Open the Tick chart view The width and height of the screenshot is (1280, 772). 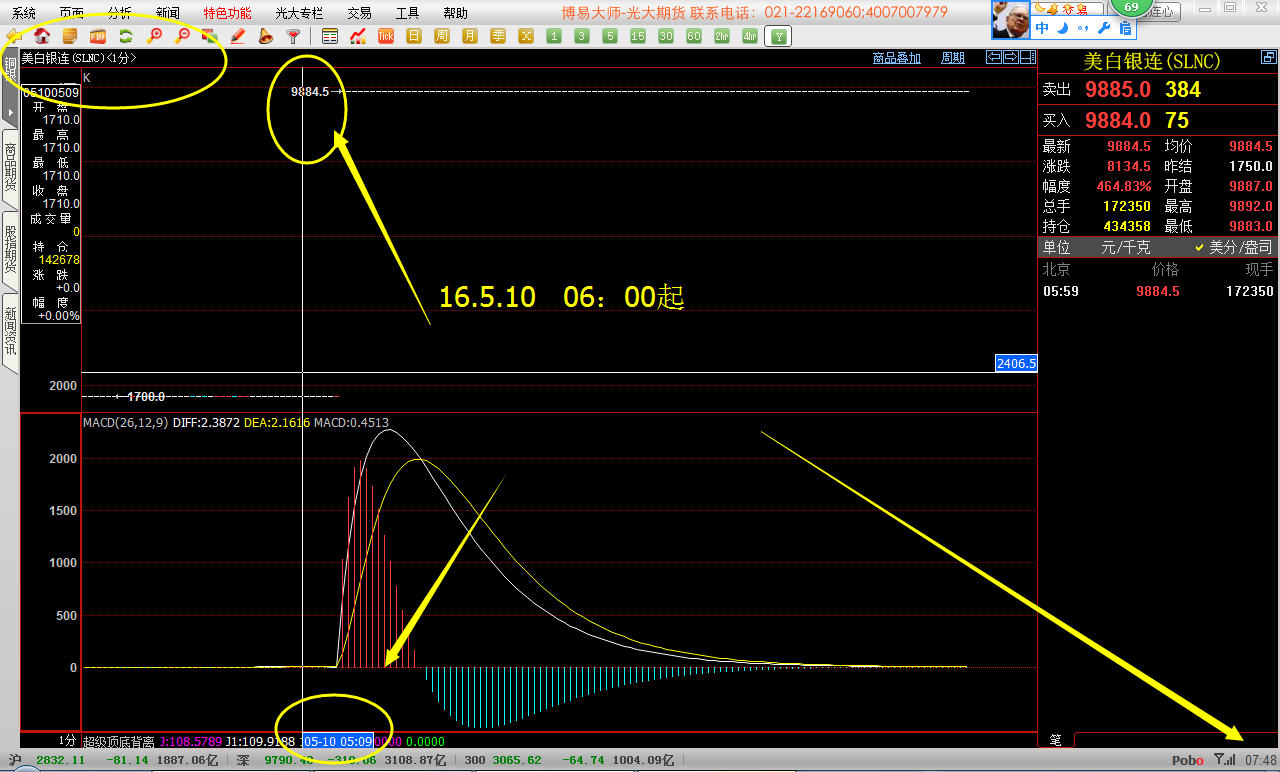point(386,36)
